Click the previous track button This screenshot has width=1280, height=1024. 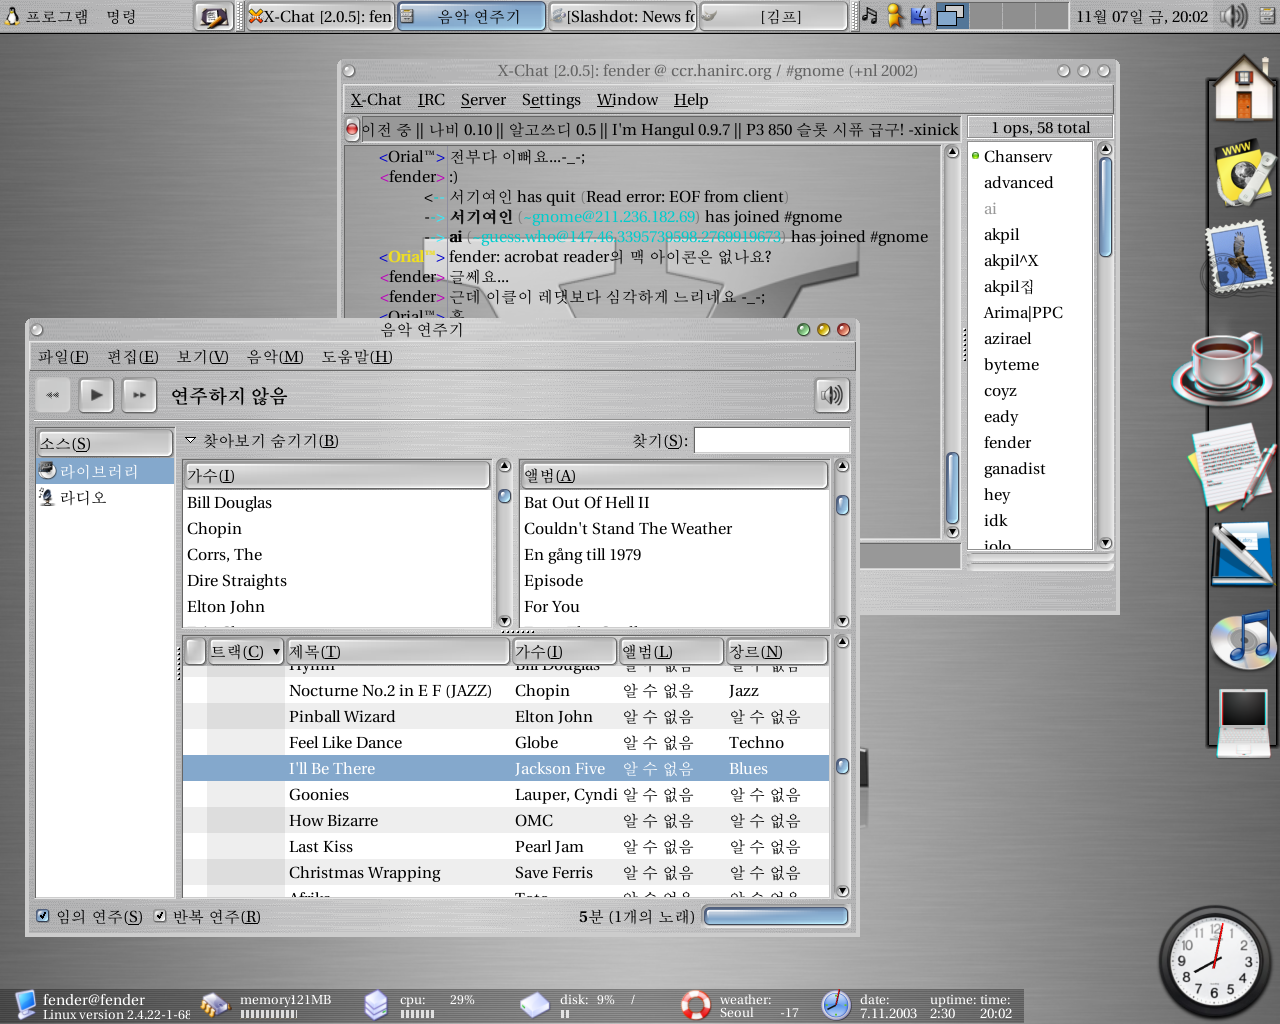coord(53,395)
